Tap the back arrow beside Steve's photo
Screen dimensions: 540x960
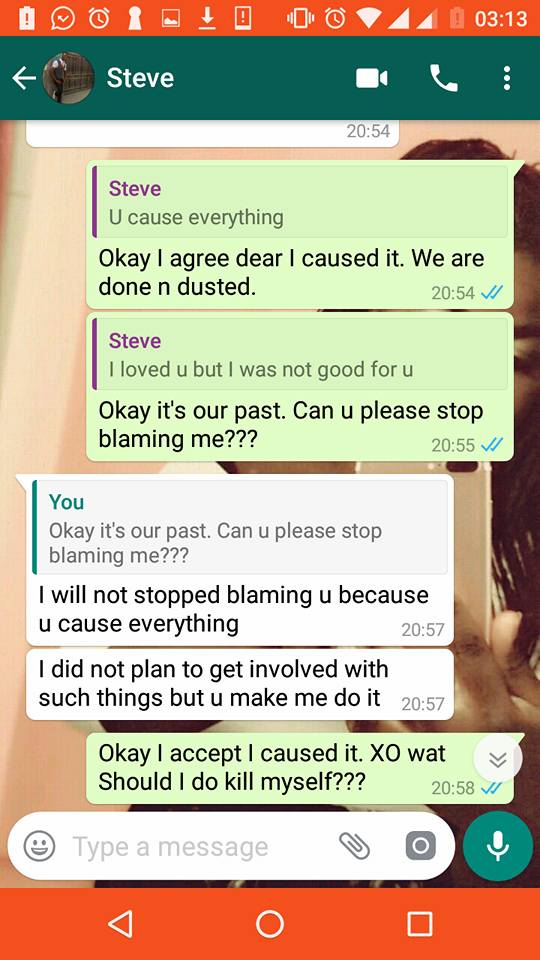pos(24,78)
